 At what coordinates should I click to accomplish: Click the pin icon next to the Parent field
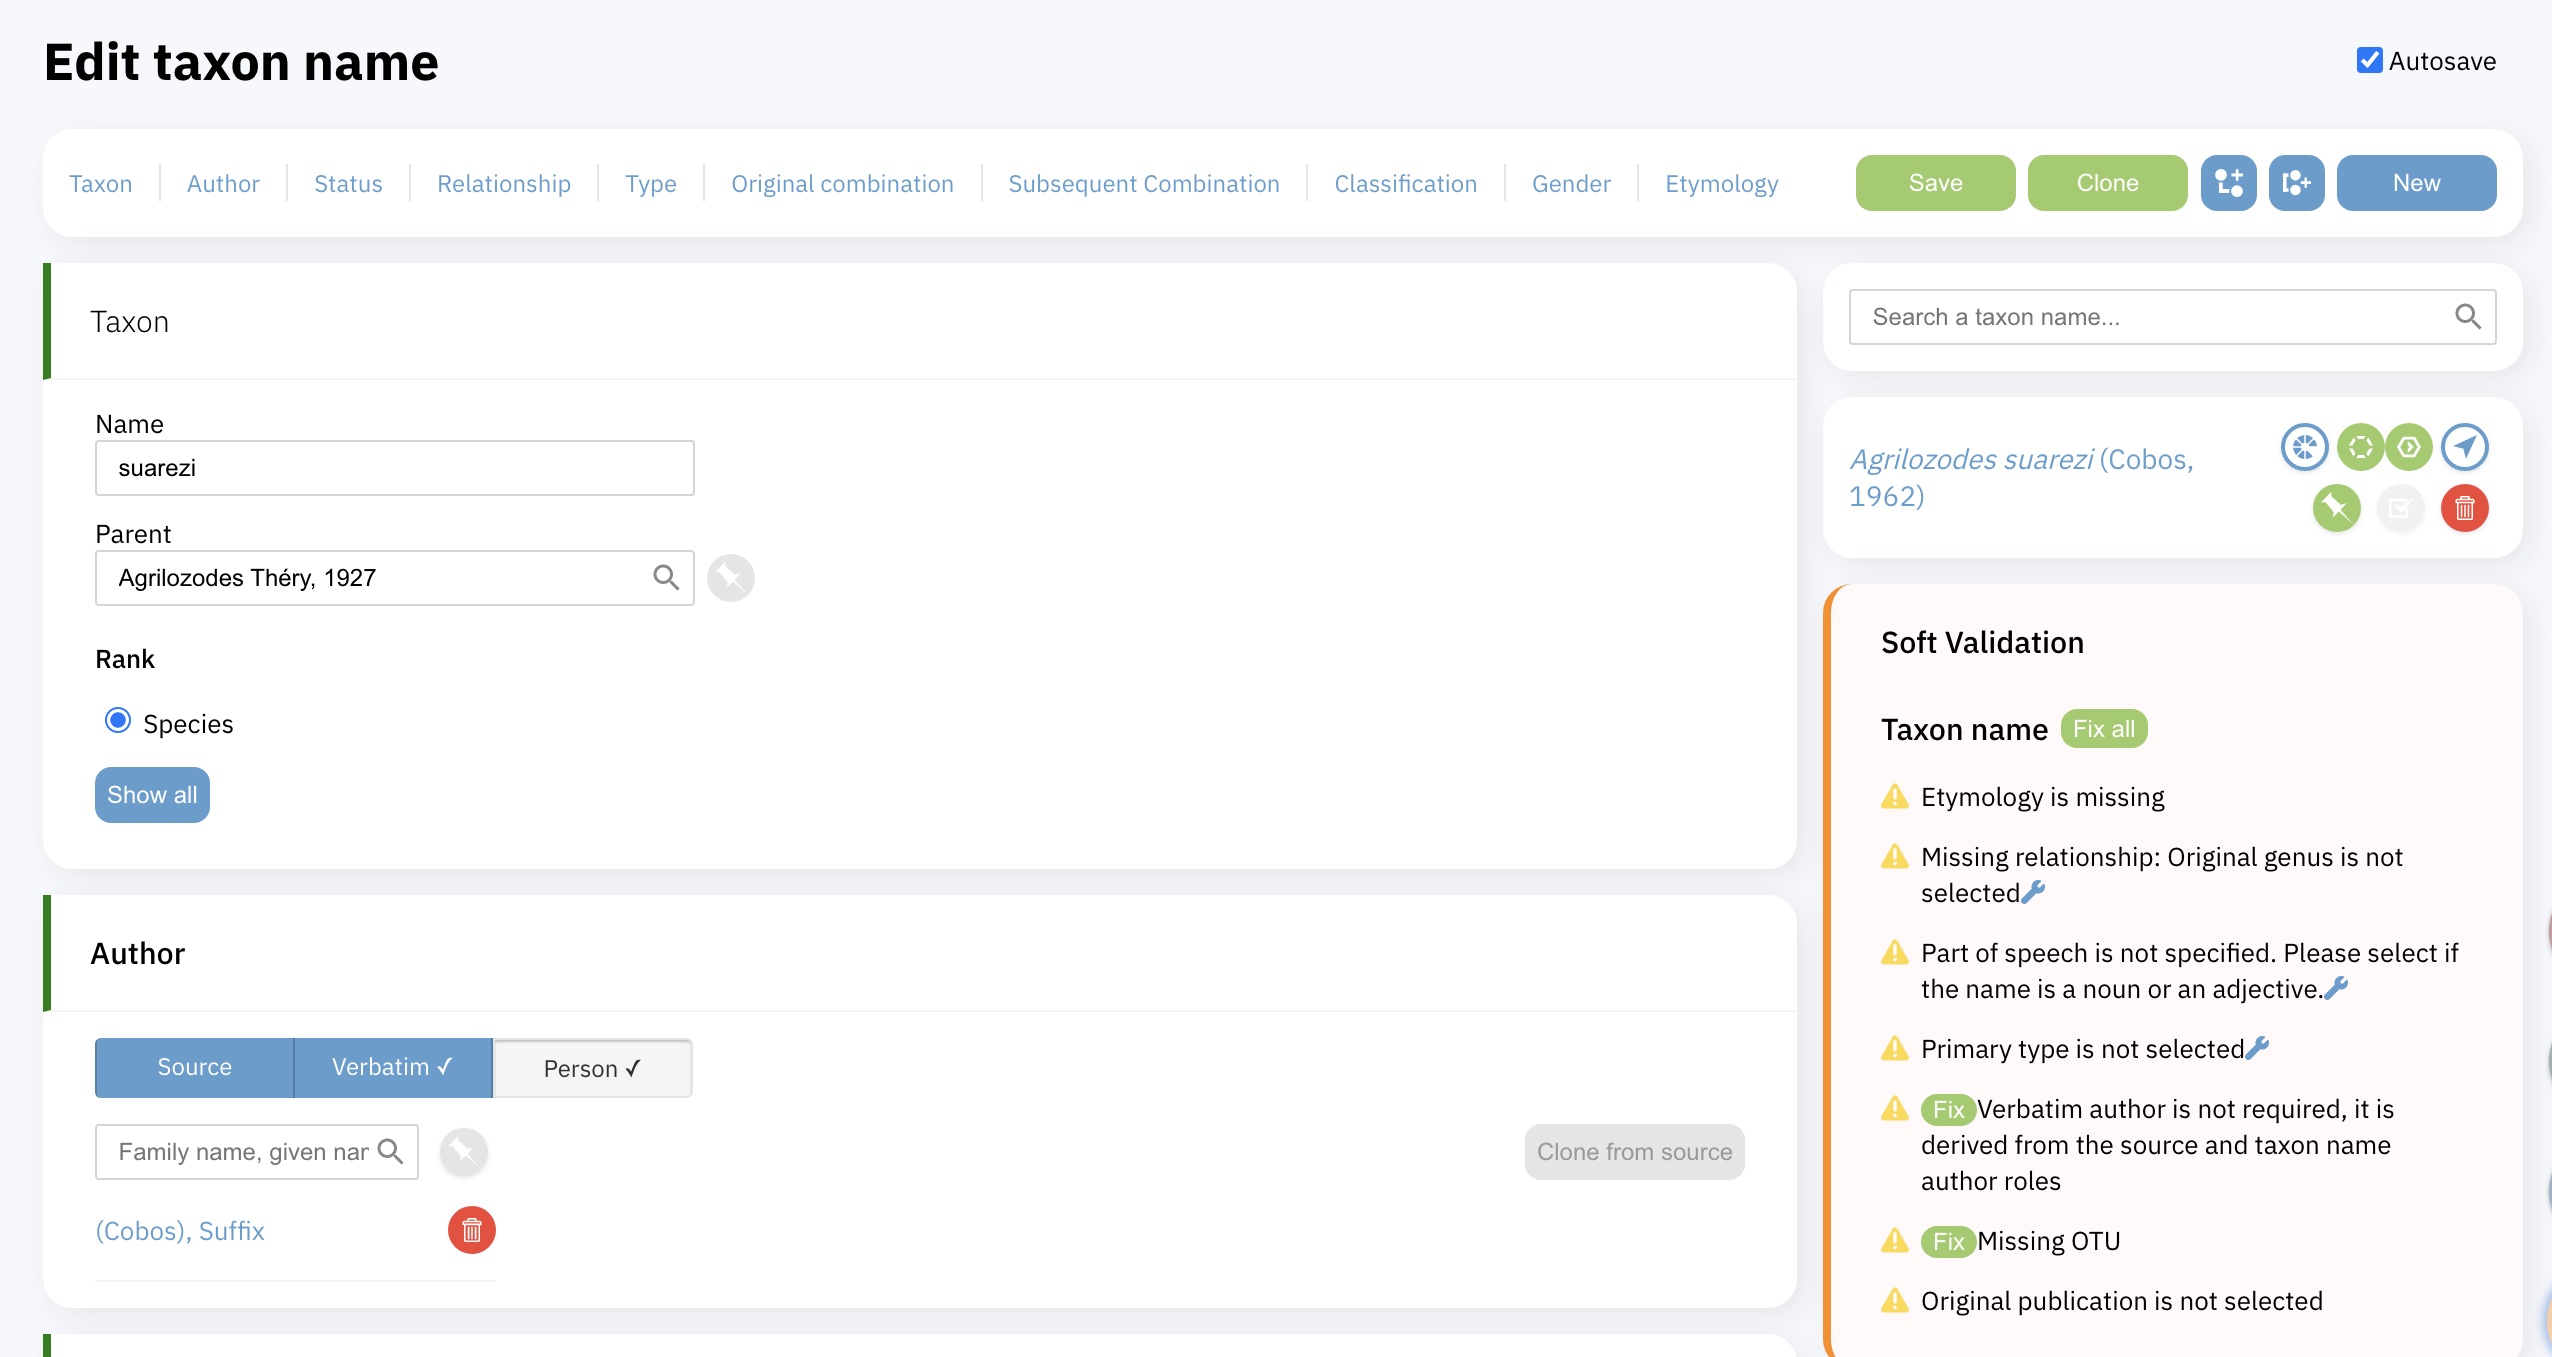coord(731,578)
